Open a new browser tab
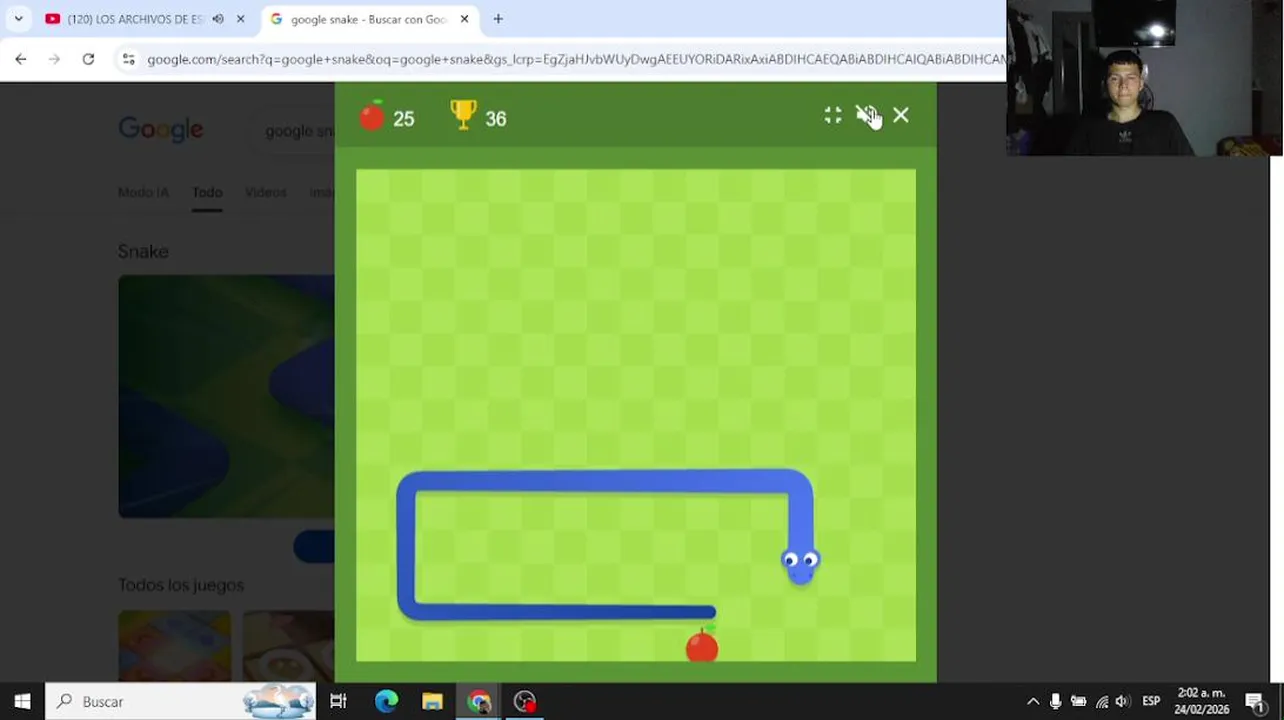 point(498,19)
